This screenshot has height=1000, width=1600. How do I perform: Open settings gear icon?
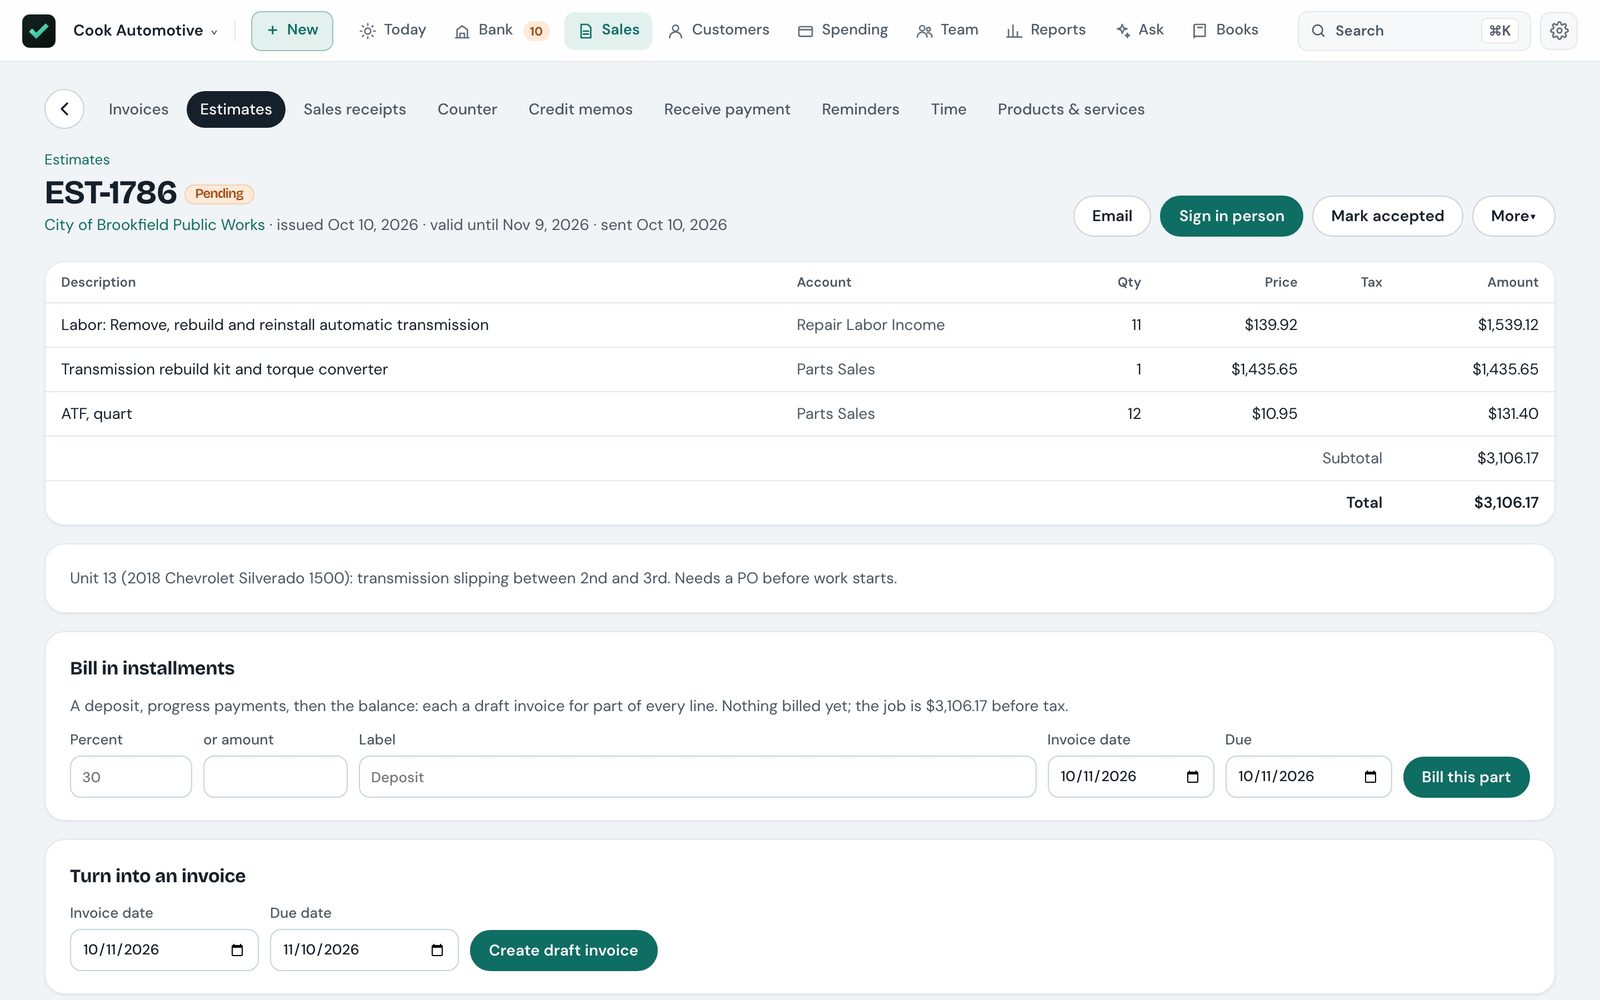[x=1559, y=31]
